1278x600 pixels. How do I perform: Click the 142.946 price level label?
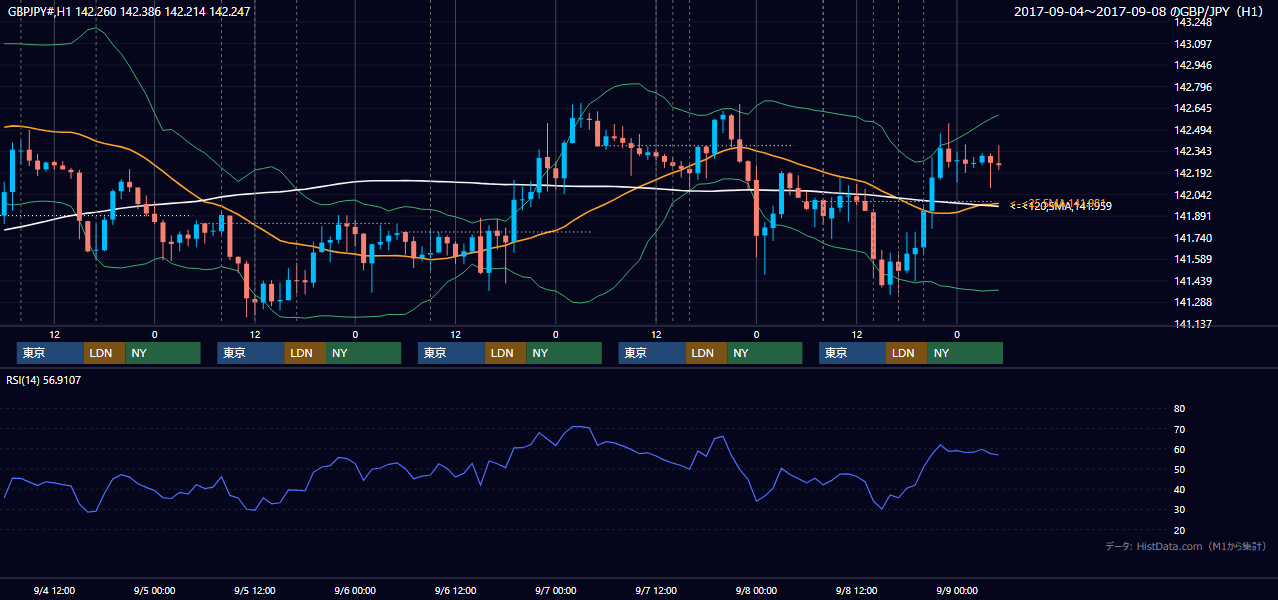1194,65
